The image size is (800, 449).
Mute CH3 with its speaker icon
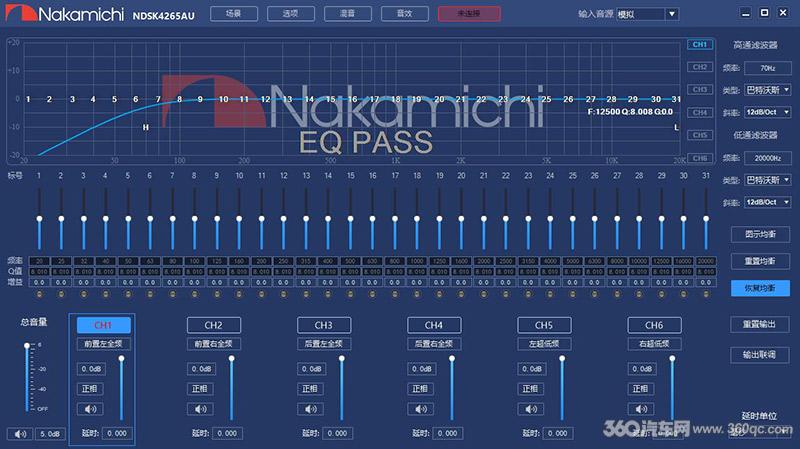click(311, 409)
